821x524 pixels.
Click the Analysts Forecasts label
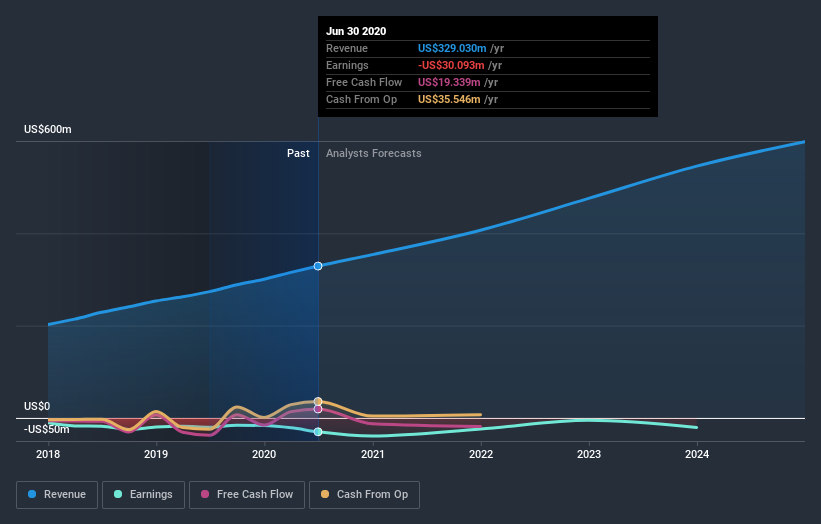pyautogui.click(x=373, y=153)
